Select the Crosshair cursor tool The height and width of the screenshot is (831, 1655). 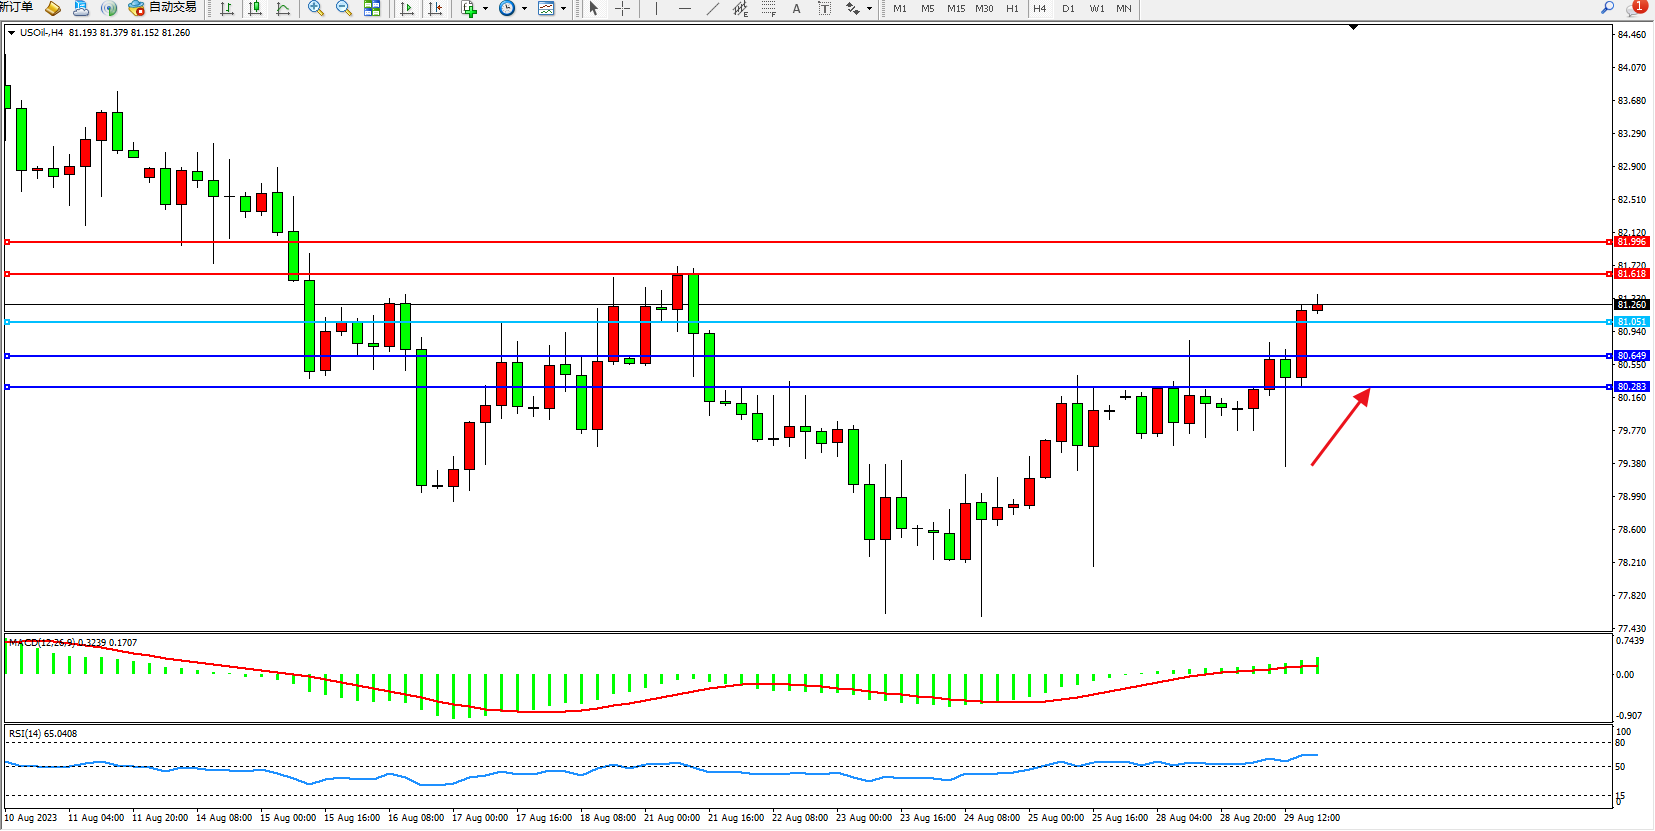[x=622, y=9]
